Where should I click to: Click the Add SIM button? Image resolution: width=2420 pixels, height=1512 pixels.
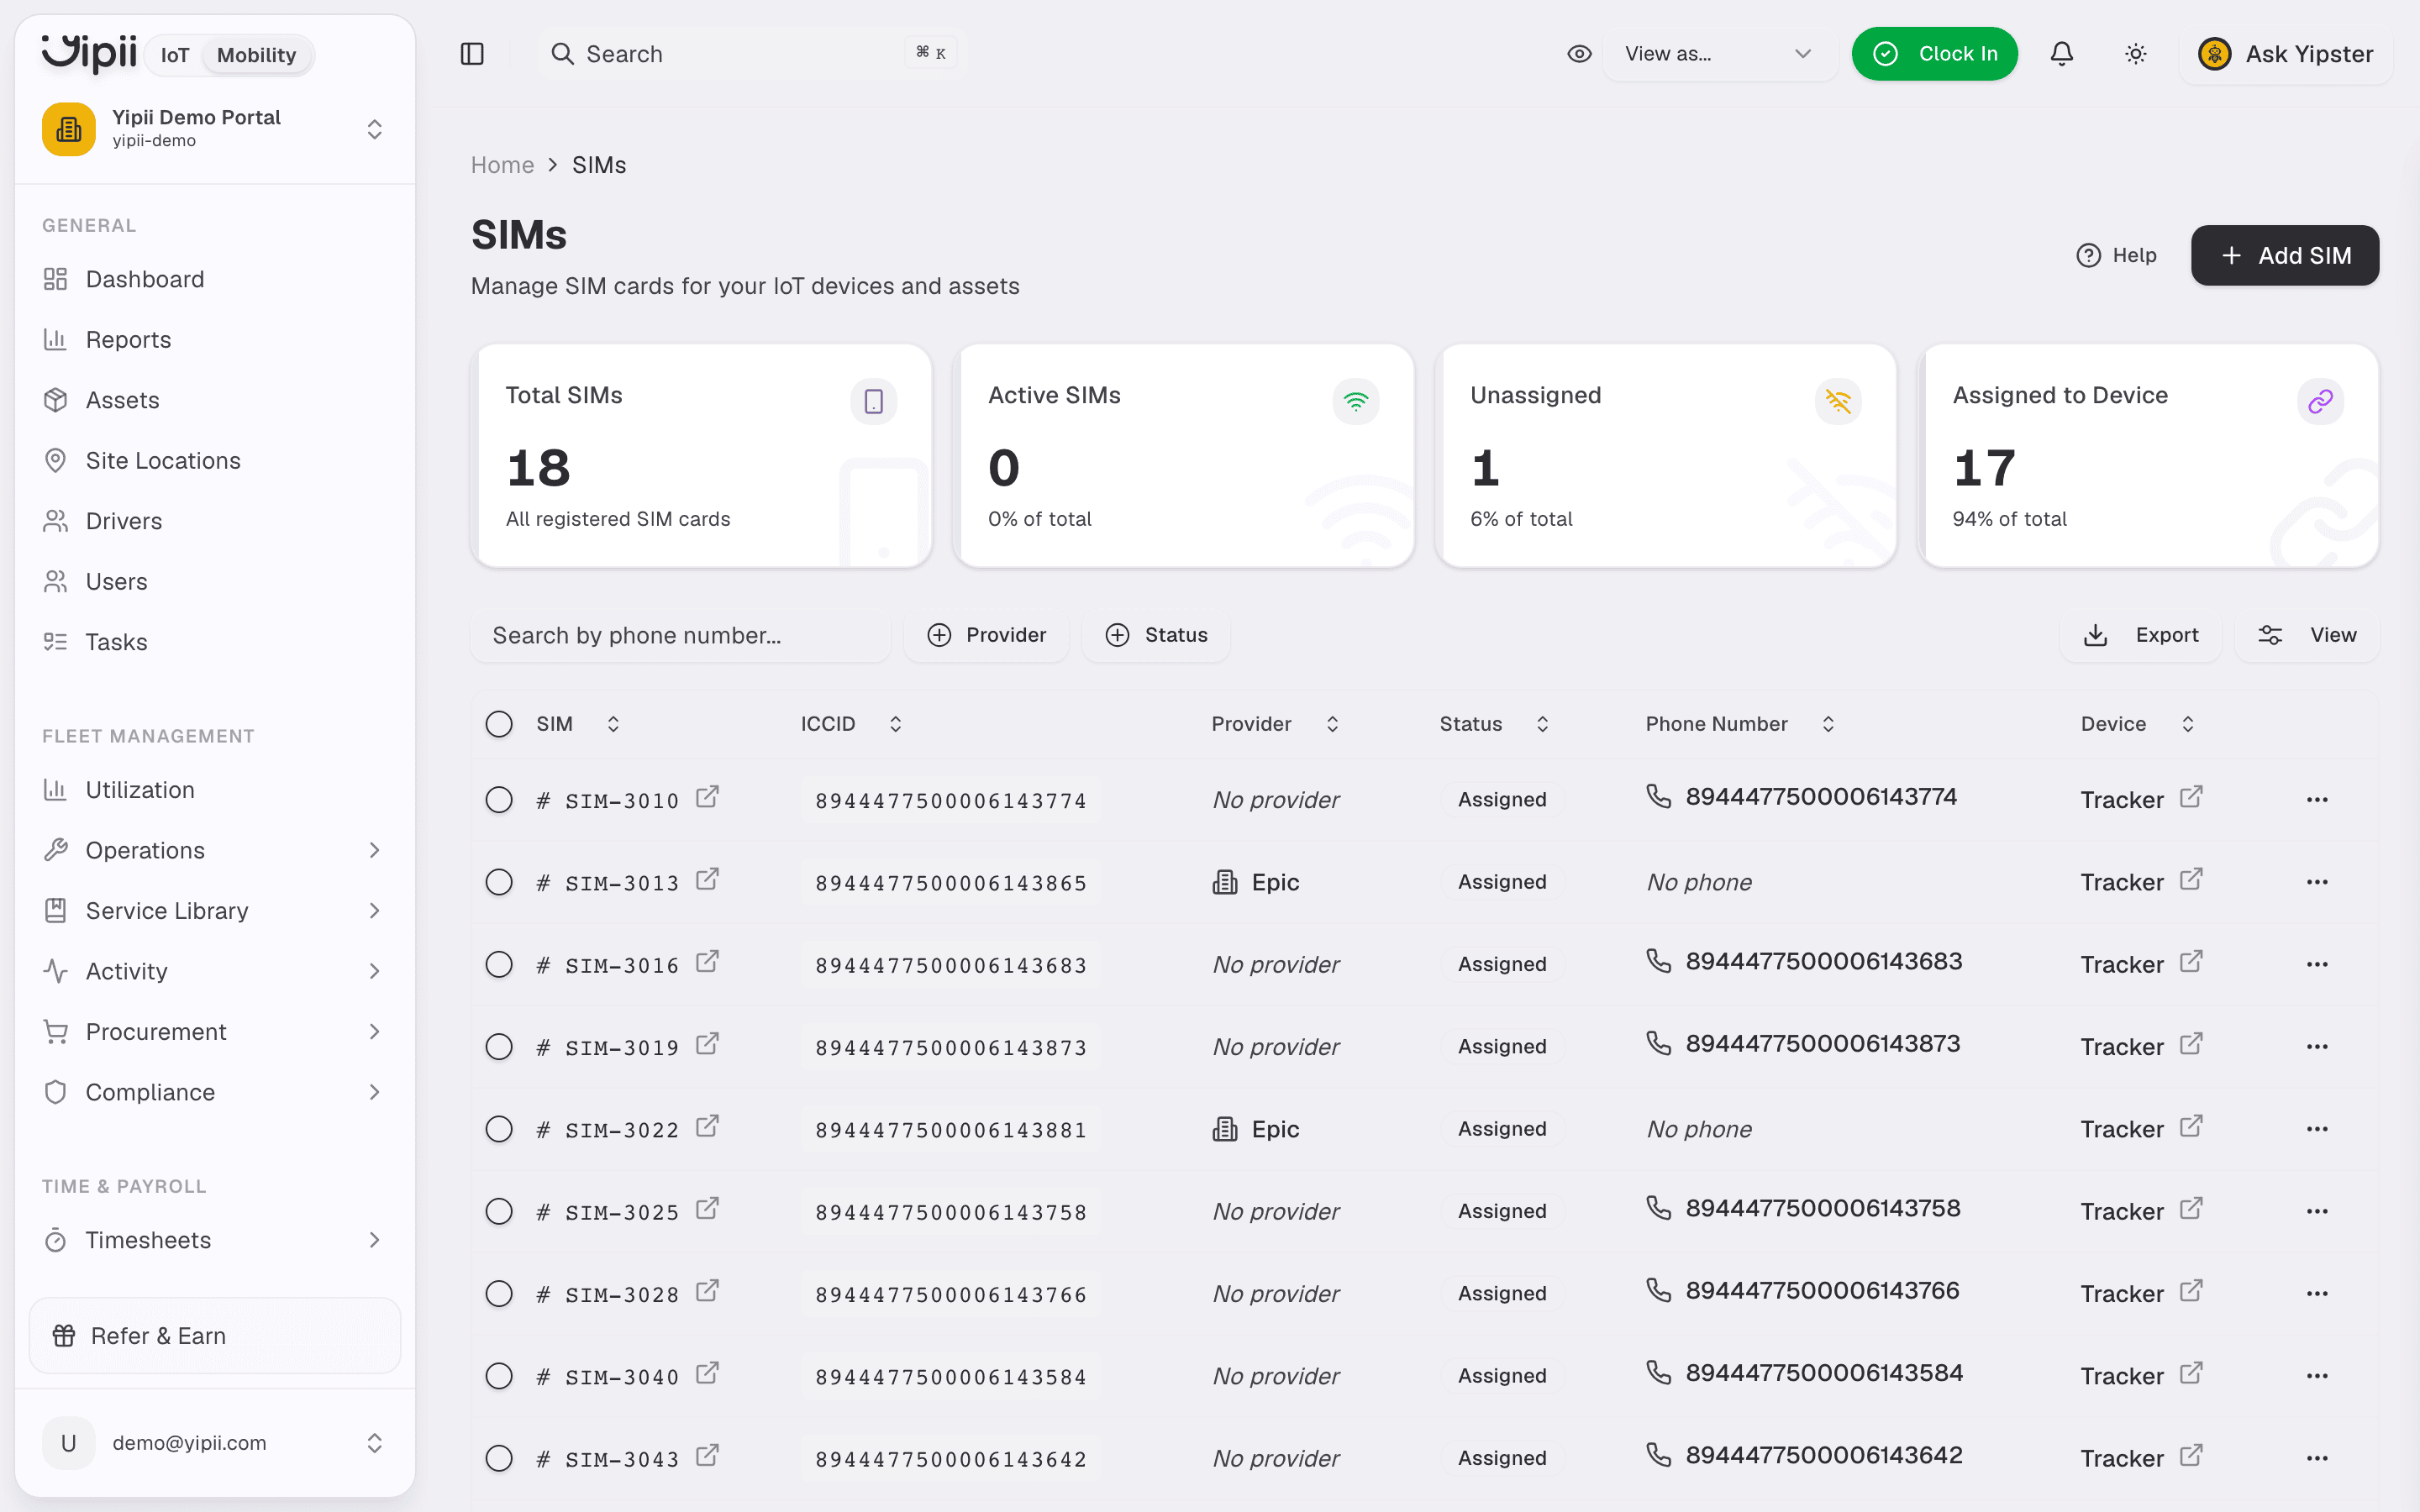(x=2285, y=255)
